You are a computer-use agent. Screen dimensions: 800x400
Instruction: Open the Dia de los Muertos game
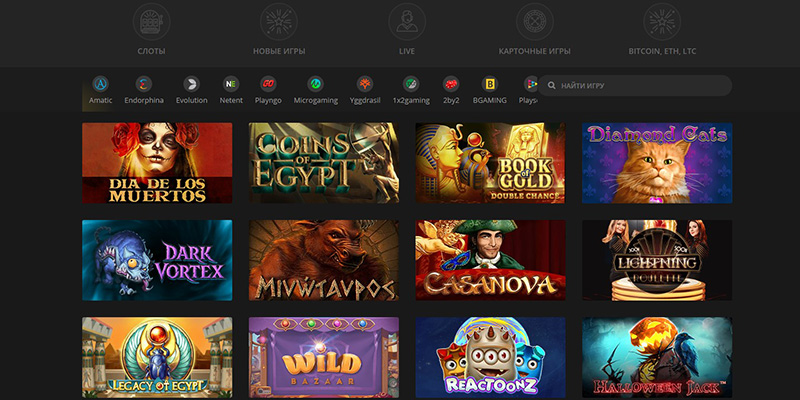point(157,163)
